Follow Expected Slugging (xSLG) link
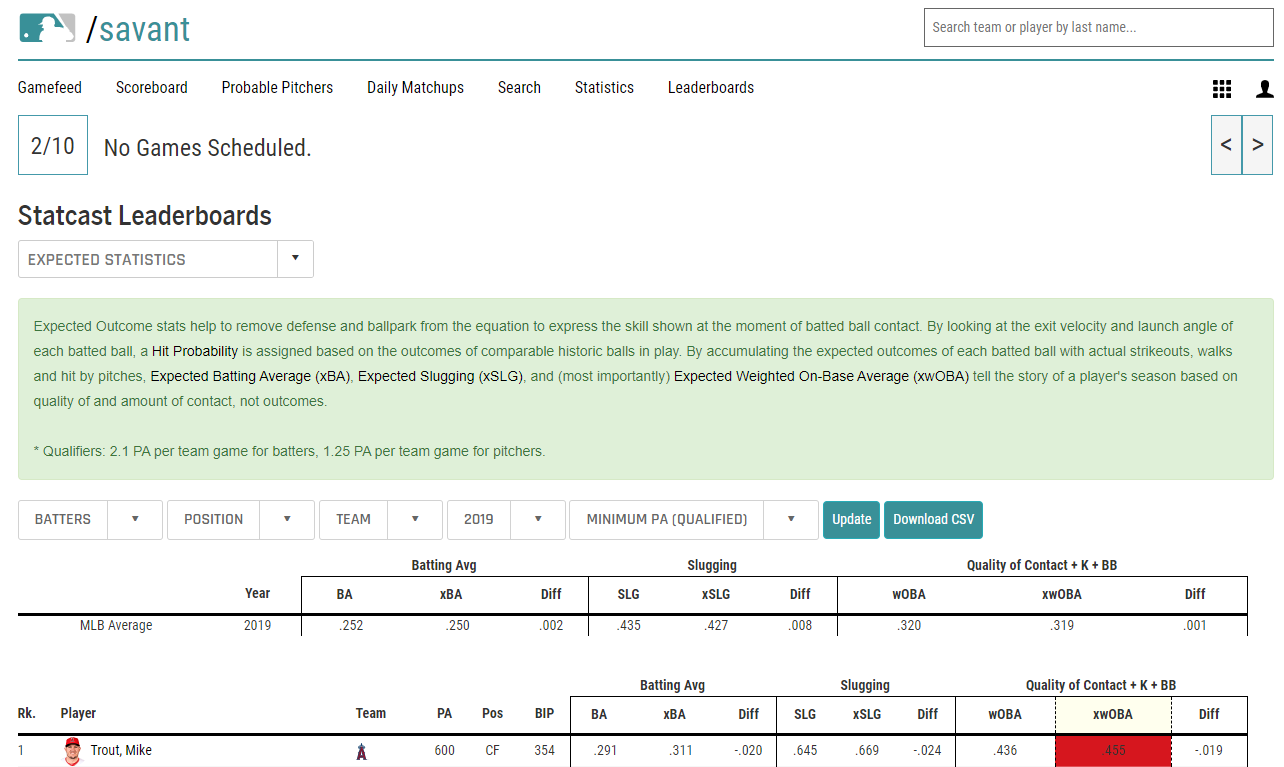This screenshot has width=1284, height=767. 440,377
